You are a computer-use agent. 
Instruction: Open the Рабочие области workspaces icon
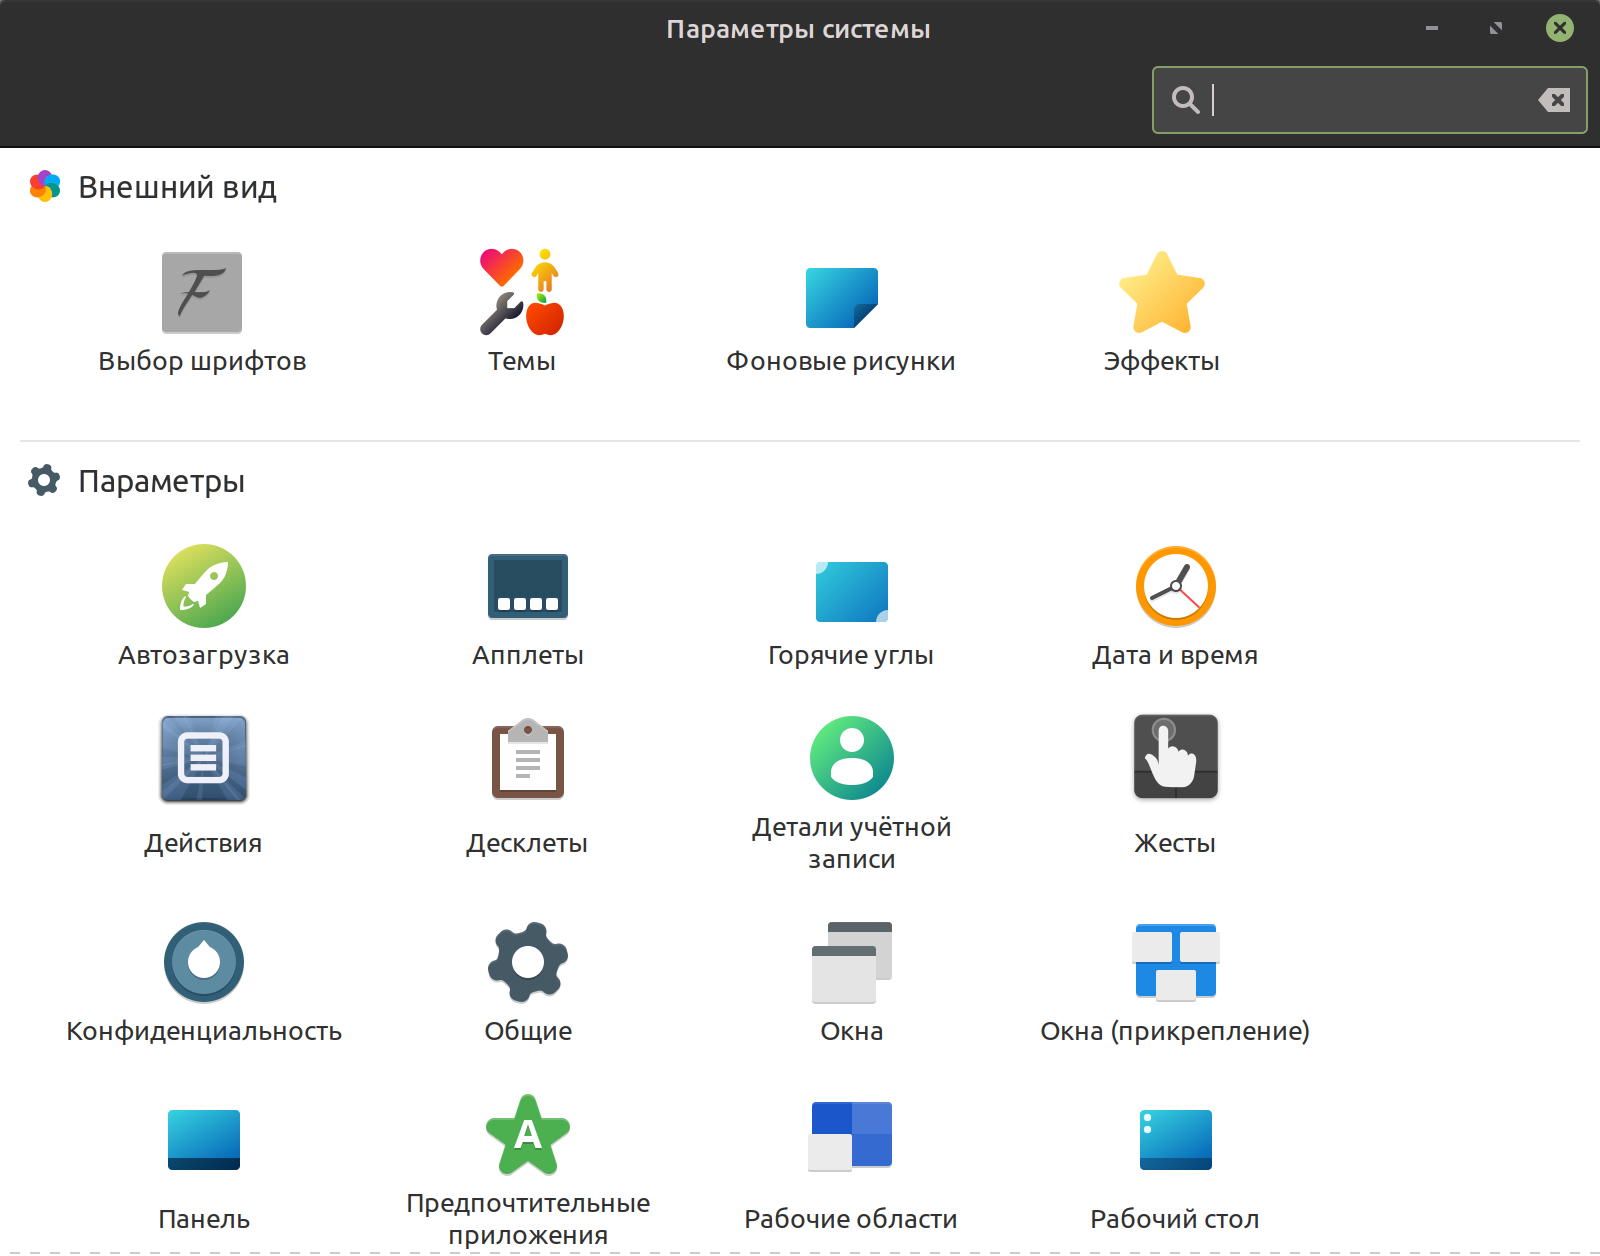[x=850, y=1136]
